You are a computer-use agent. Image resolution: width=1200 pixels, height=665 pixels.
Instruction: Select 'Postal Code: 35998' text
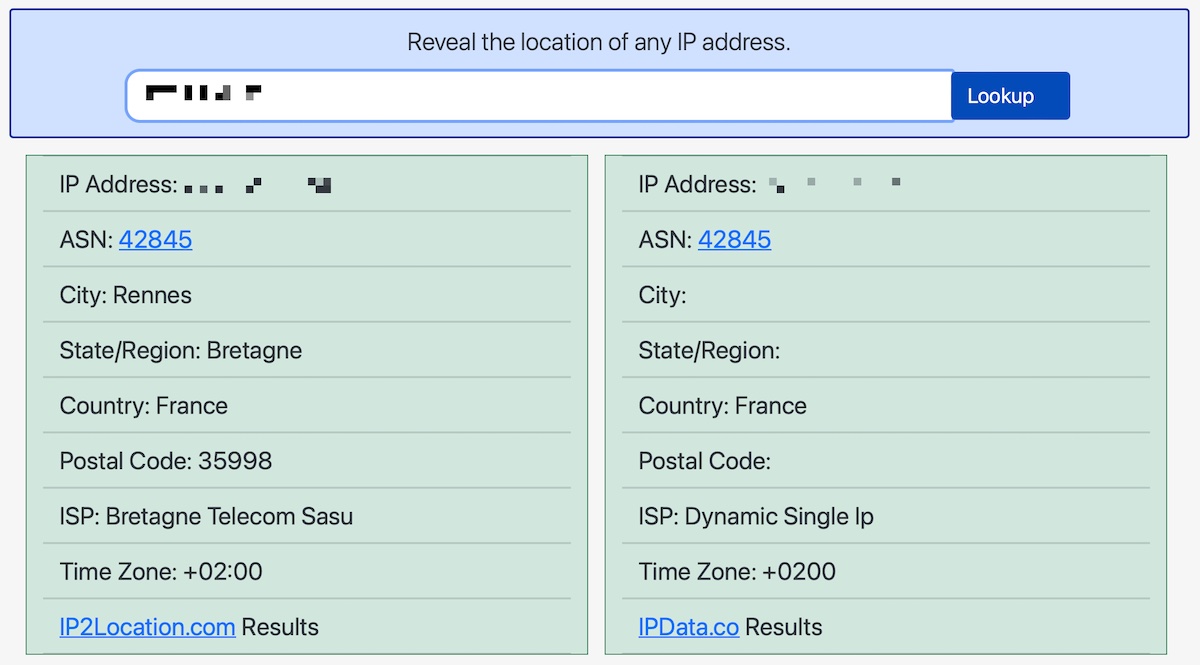(x=166, y=461)
